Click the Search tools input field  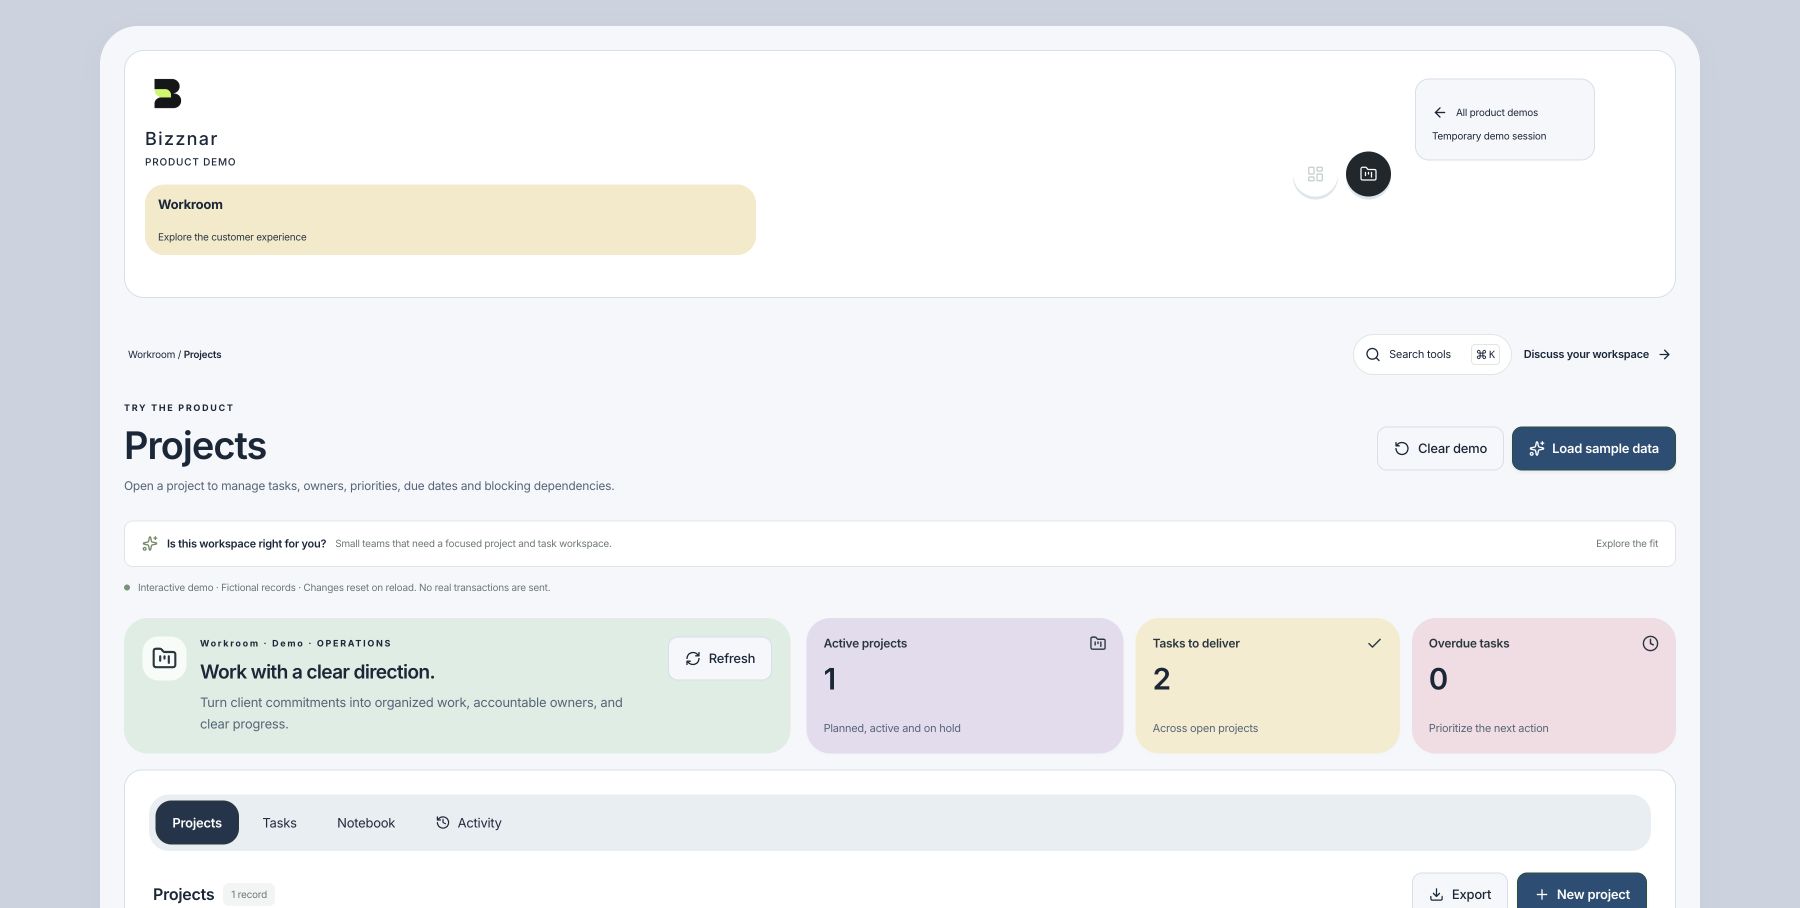(1432, 355)
